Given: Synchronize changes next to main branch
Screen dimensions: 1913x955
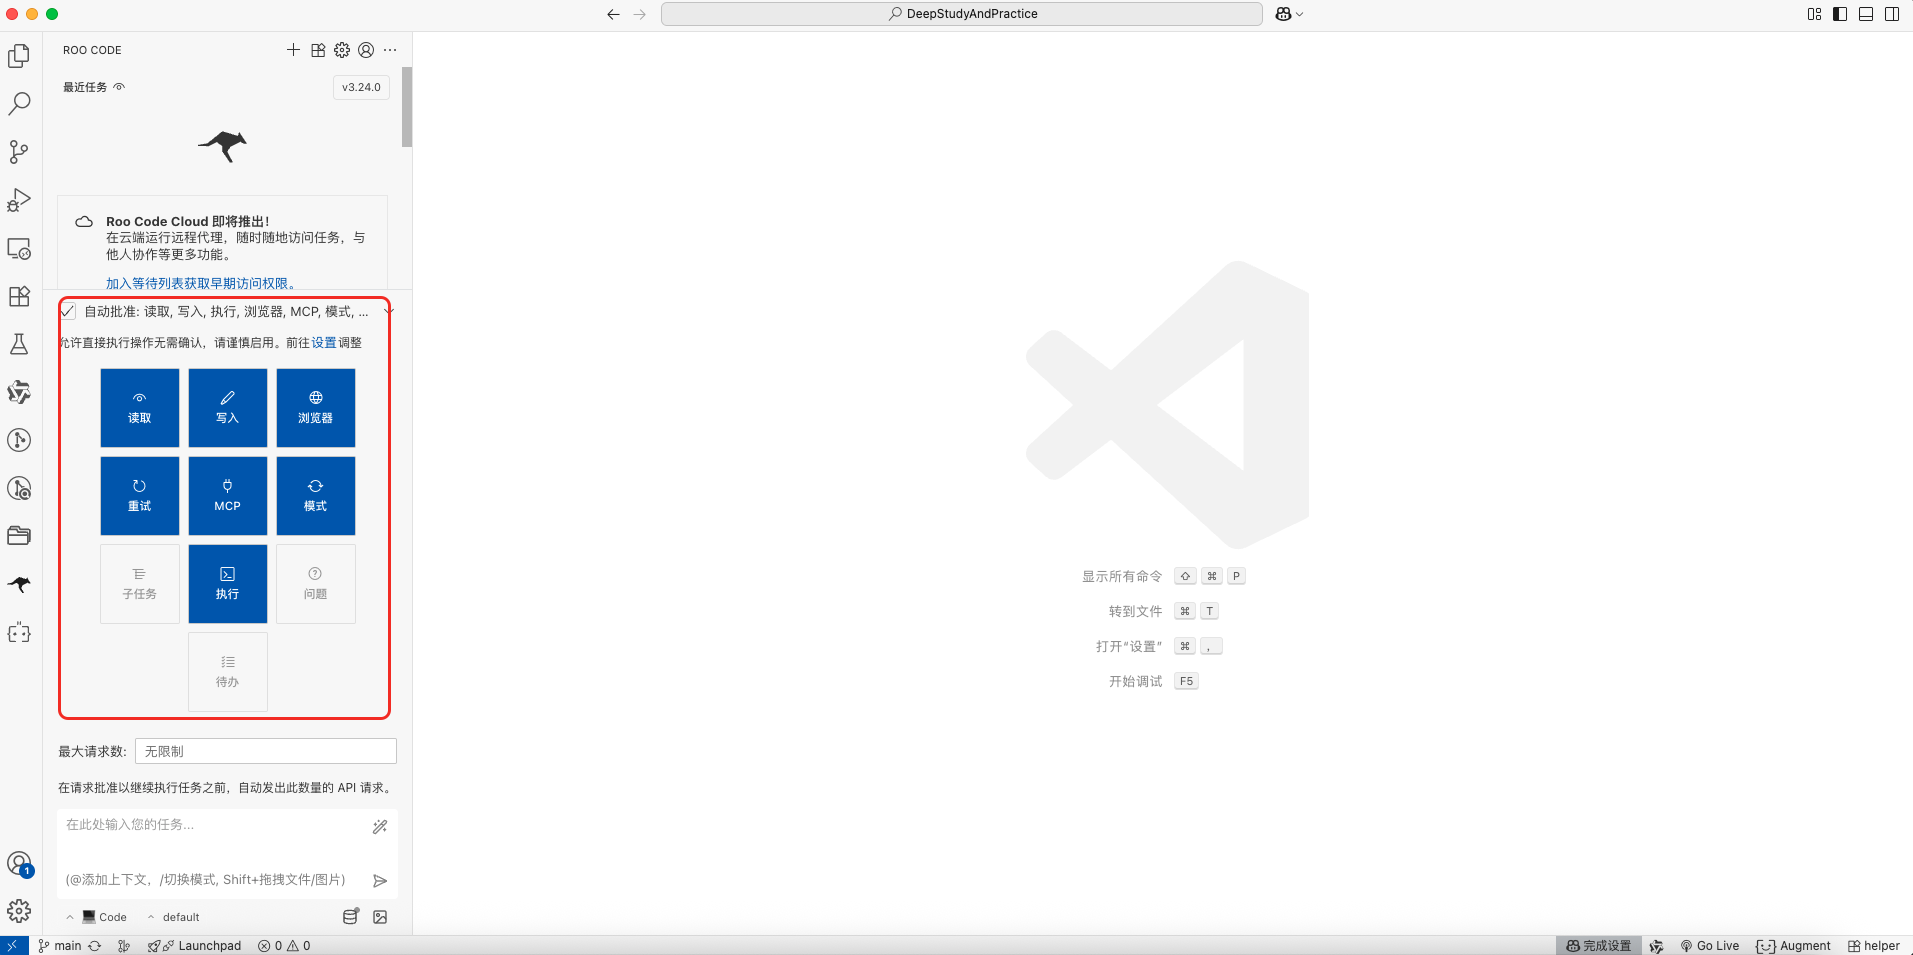Looking at the screenshot, I should coord(95,946).
